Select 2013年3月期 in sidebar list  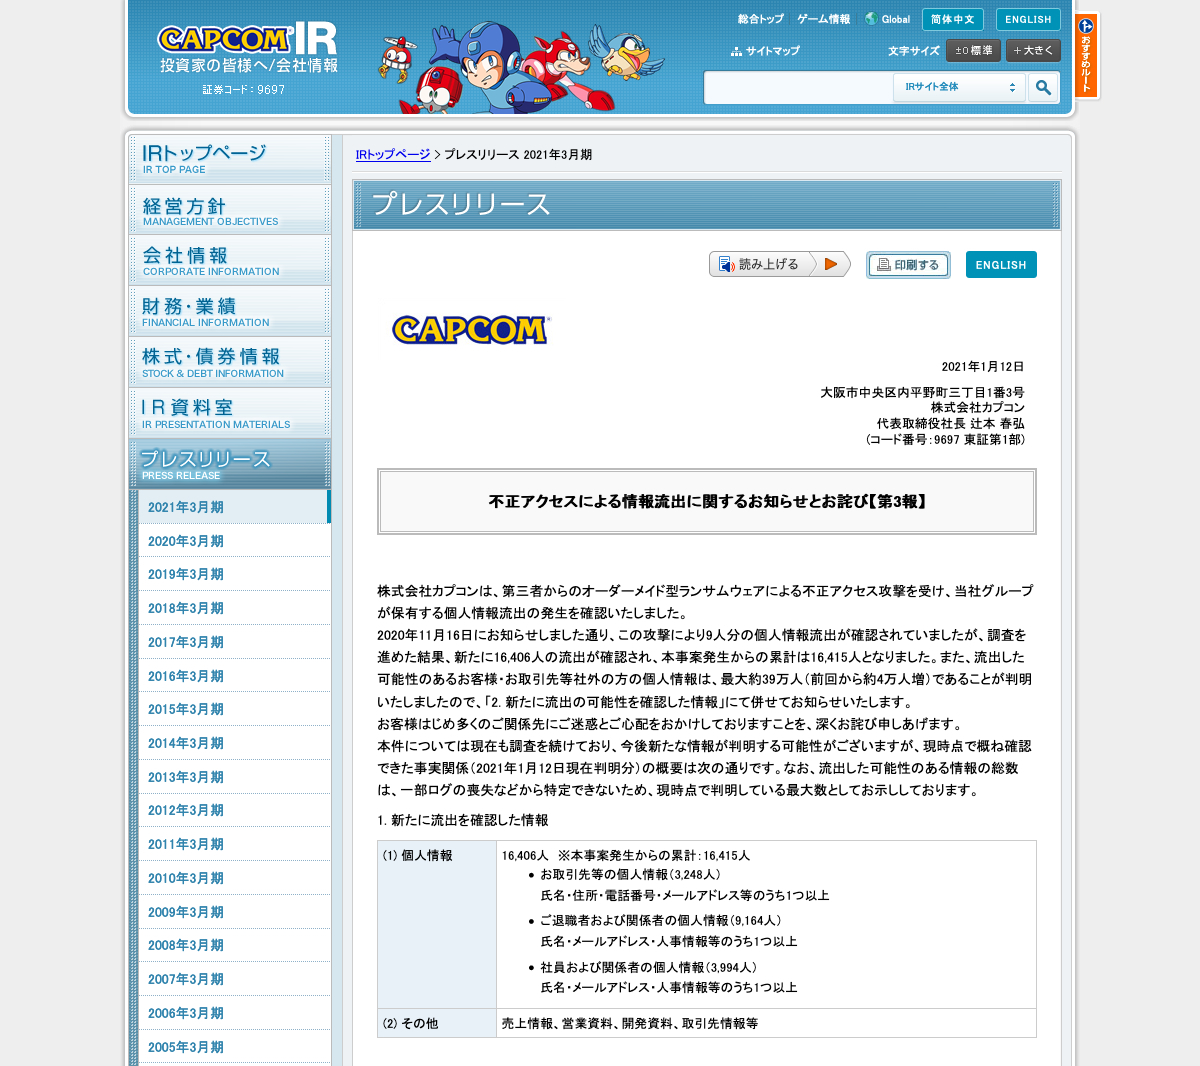pos(234,777)
